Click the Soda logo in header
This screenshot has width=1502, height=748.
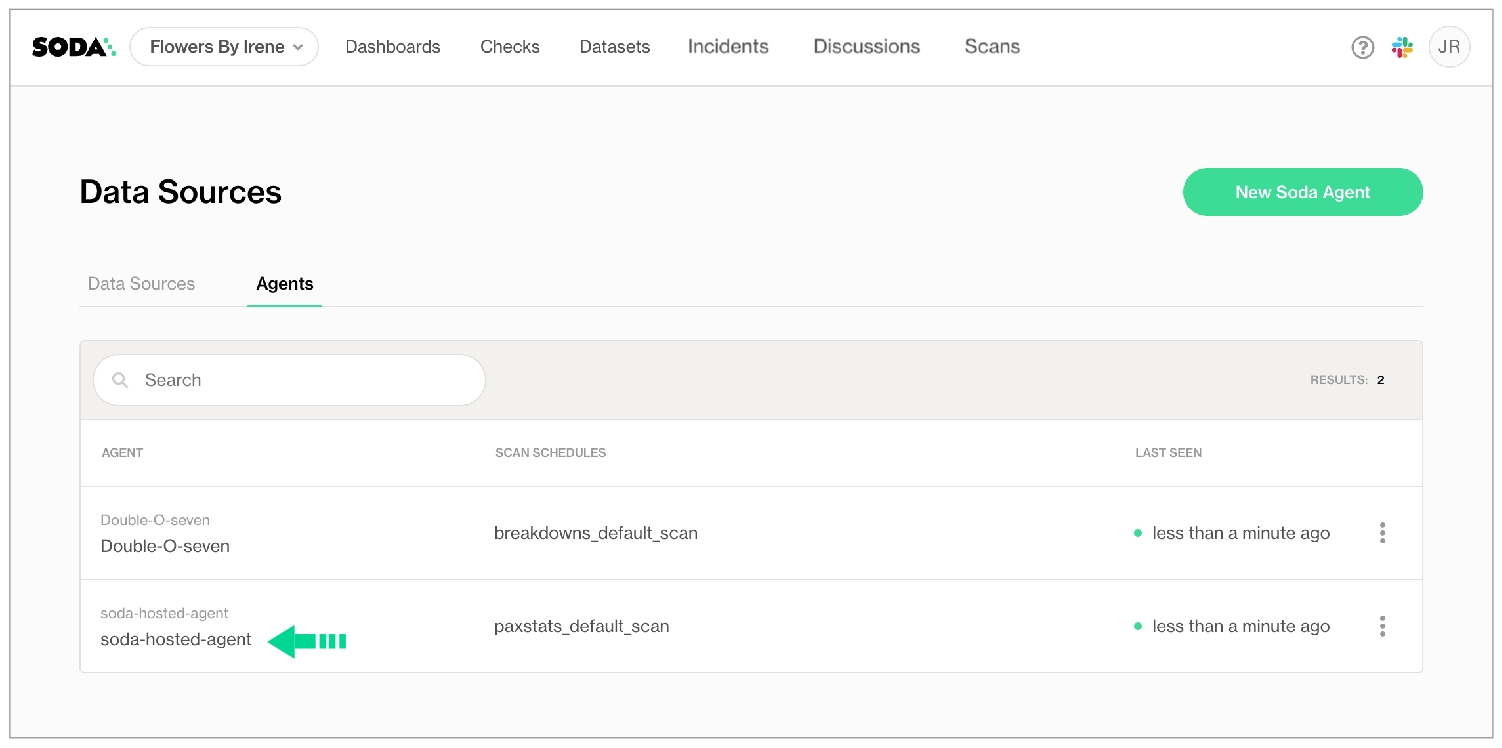point(73,47)
